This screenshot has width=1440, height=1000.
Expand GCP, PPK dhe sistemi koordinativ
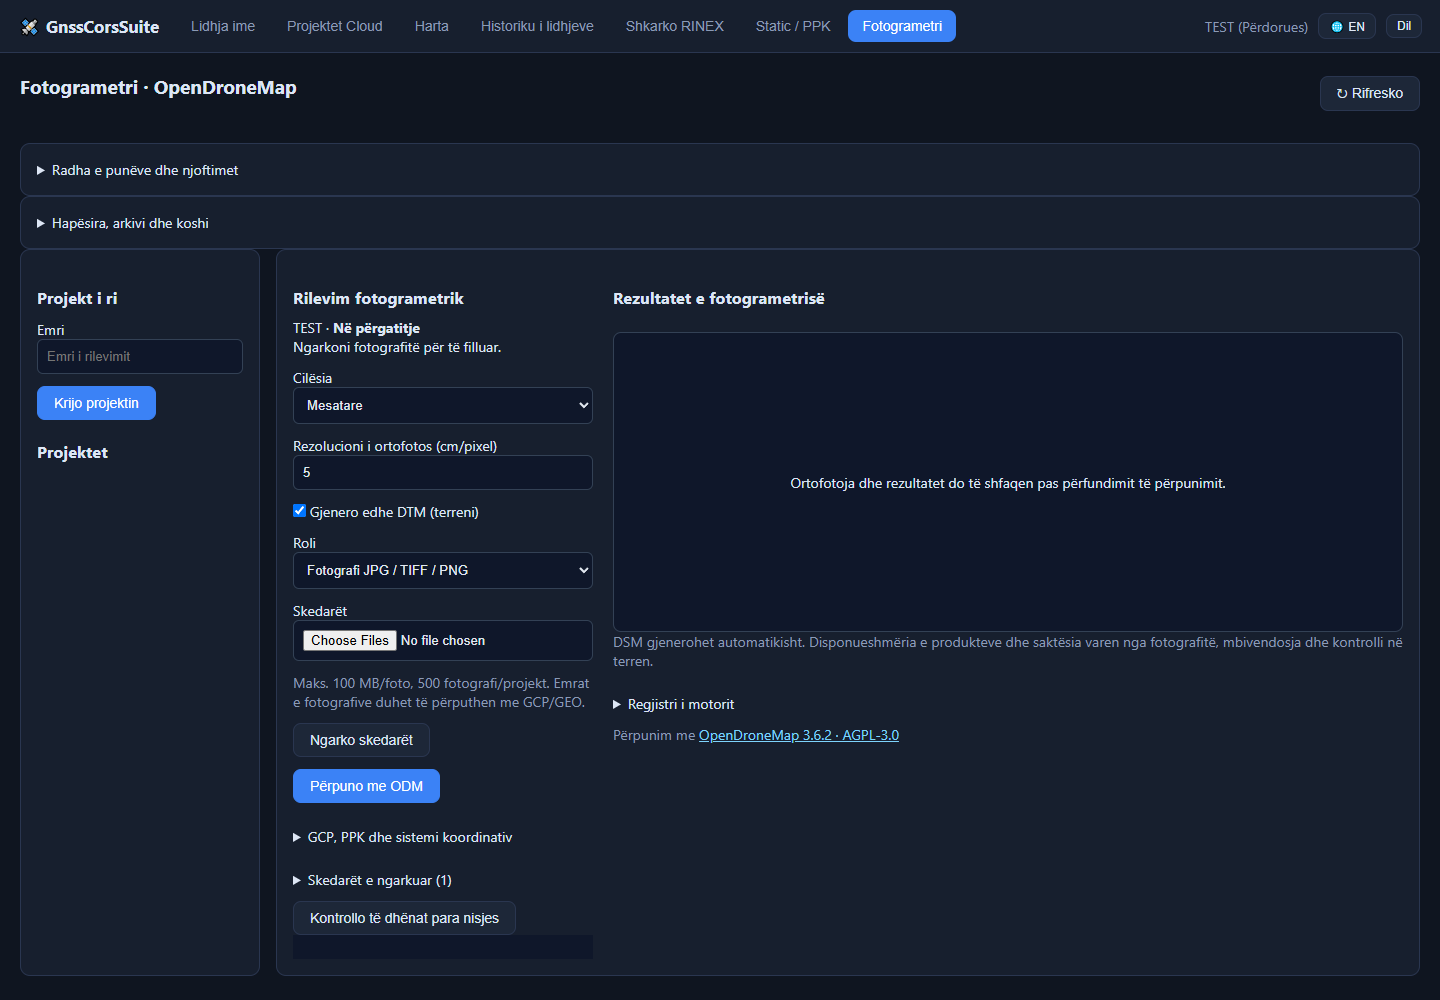(x=403, y=837)
